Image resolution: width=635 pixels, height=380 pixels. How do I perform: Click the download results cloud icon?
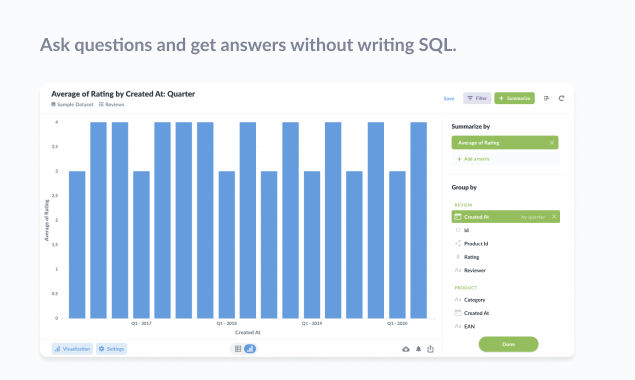[x=405, y=349]
